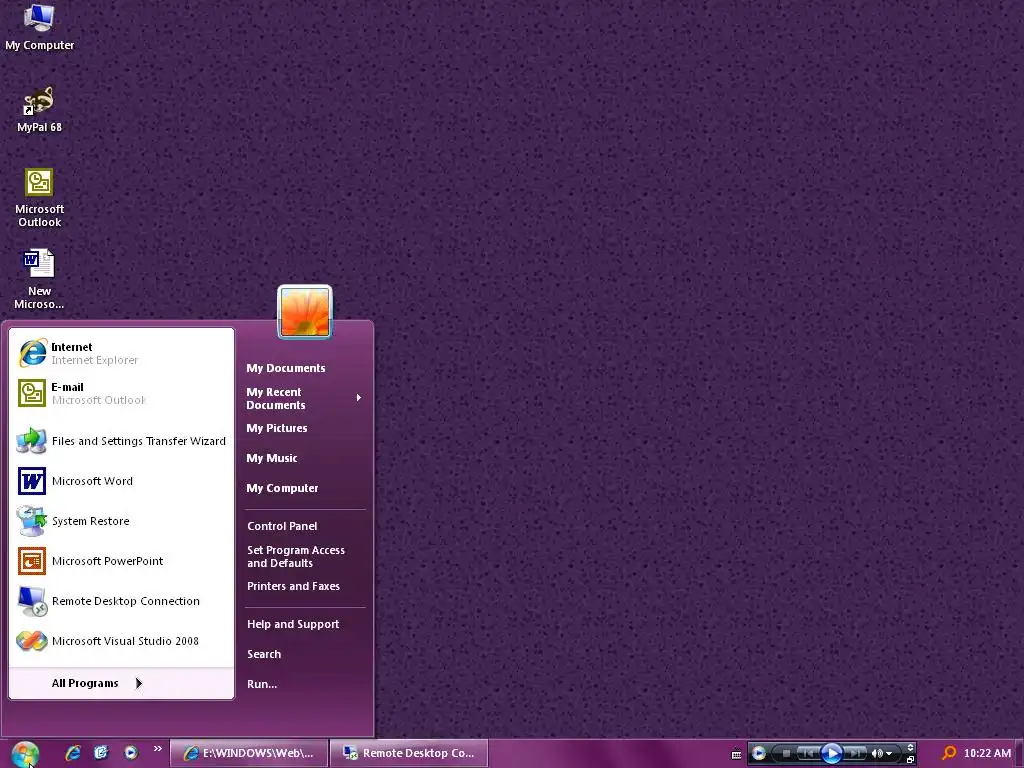The image size is (1024, 768).
Task: Start Files and Settings Transfer Wizard
Action: tap(121, 441)
